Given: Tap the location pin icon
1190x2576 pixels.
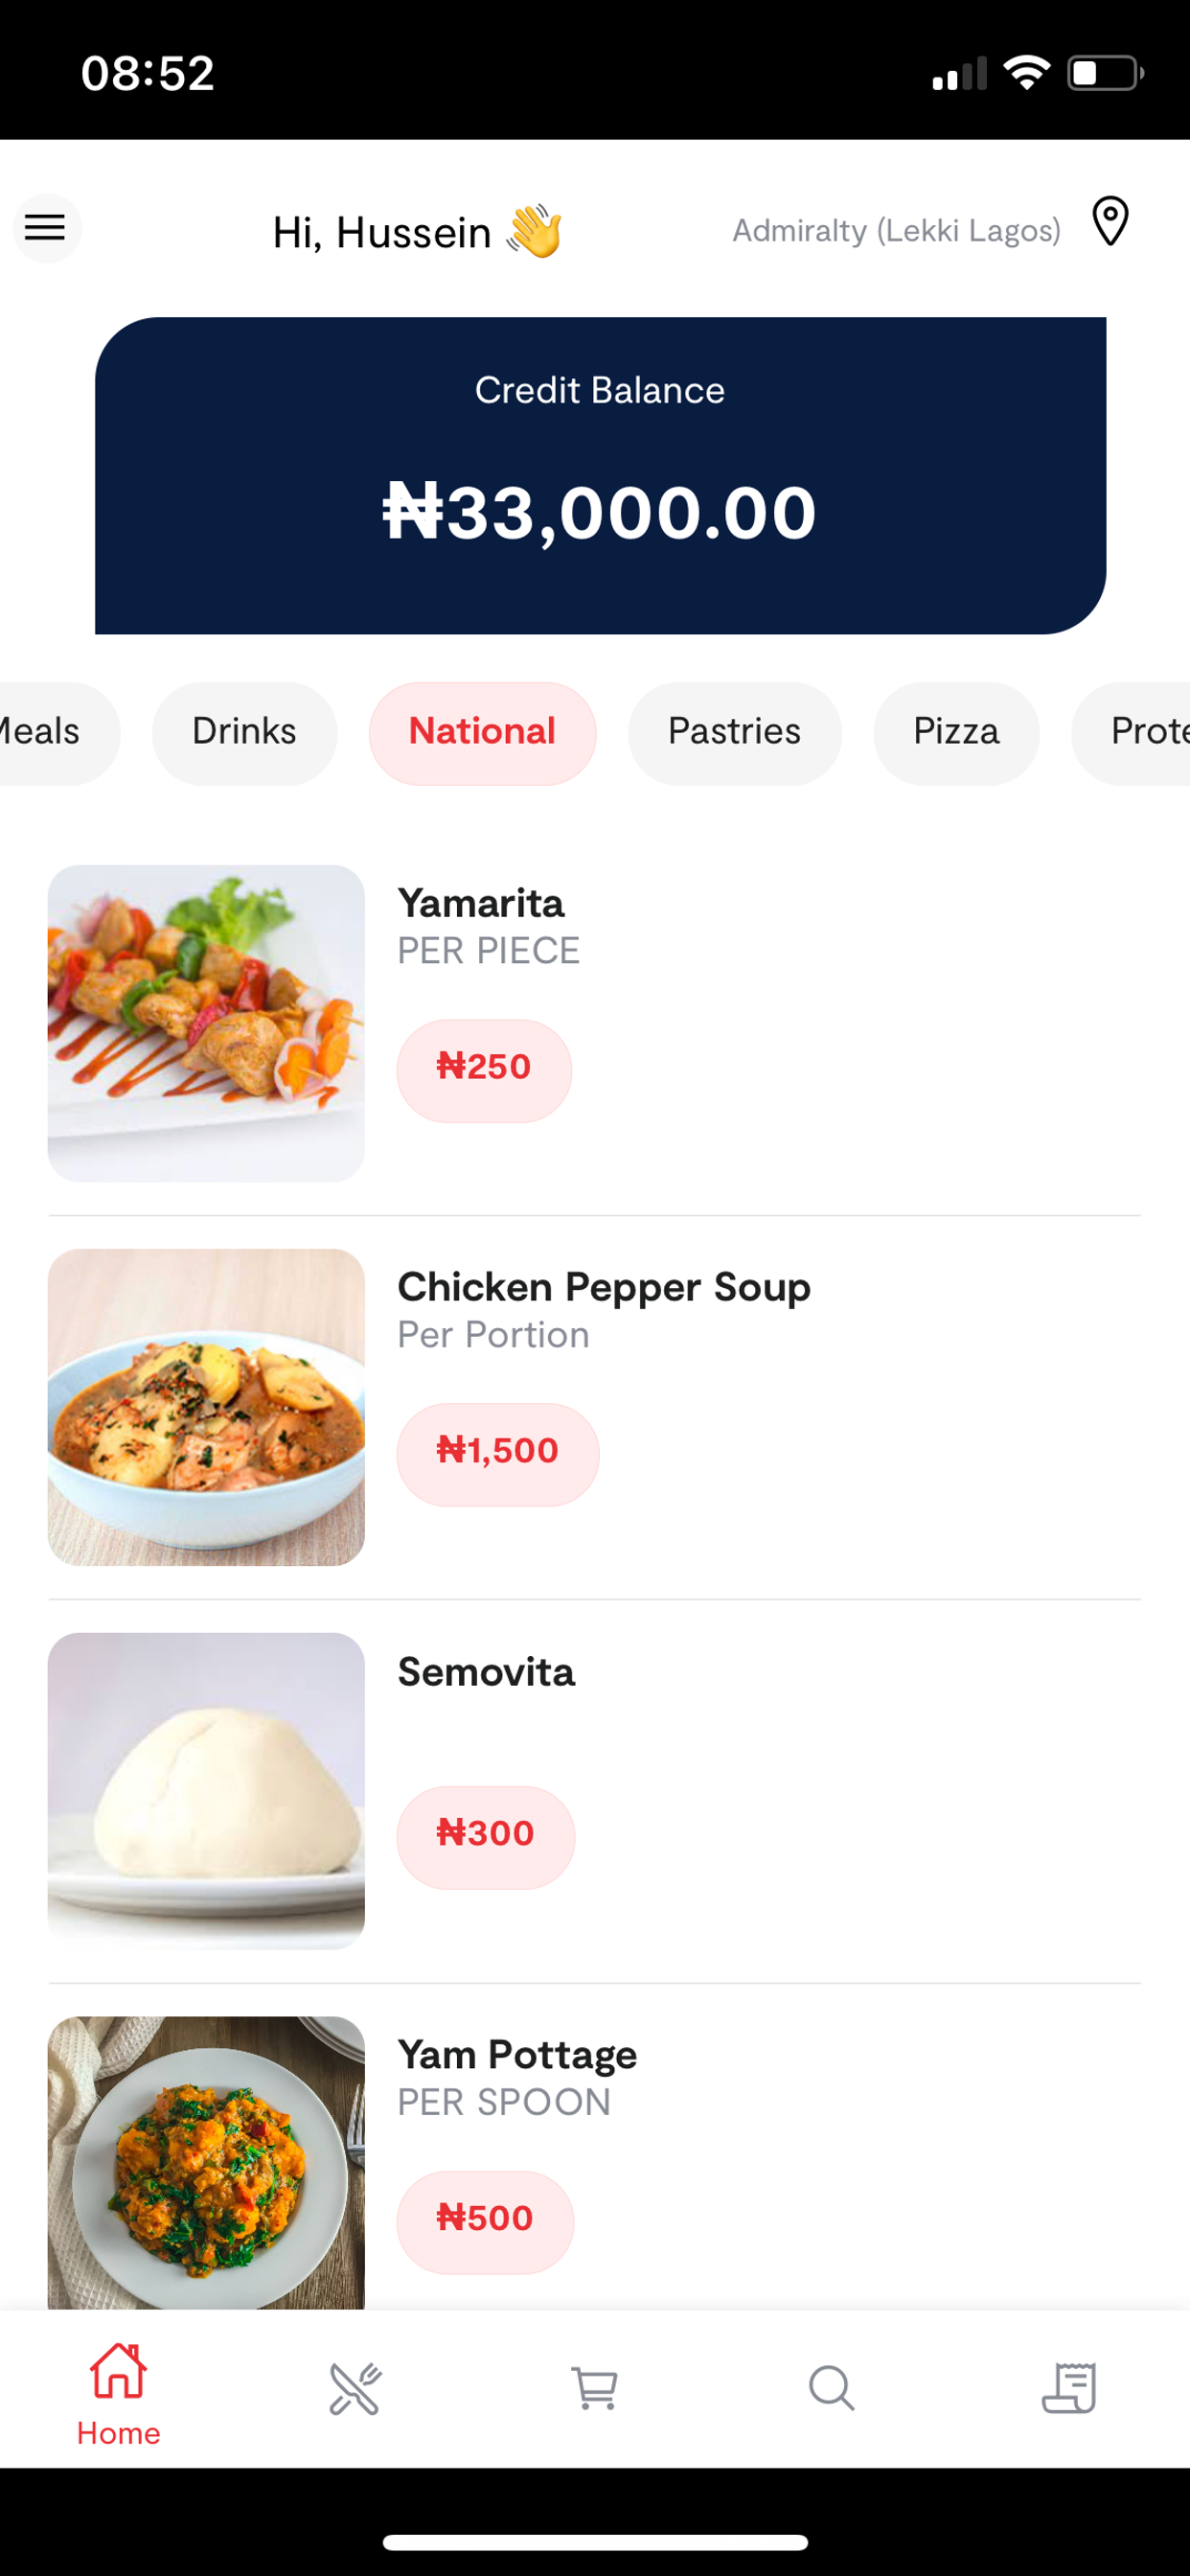Looking at the screenshot, I should coord(1110,222).
